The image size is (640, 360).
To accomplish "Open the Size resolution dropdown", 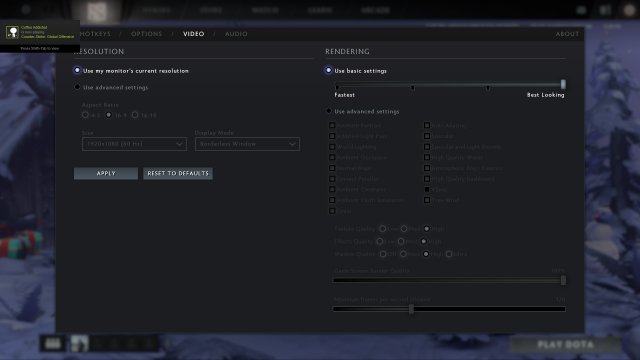I will [x=134, y=144].
